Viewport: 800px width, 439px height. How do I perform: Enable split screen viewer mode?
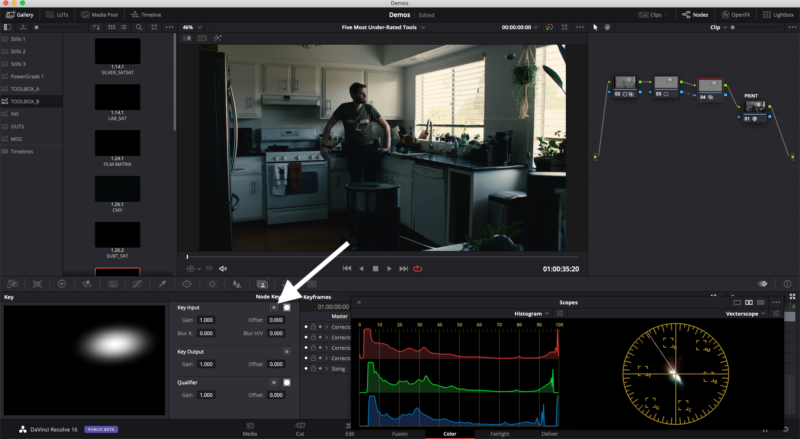(203, 38)
